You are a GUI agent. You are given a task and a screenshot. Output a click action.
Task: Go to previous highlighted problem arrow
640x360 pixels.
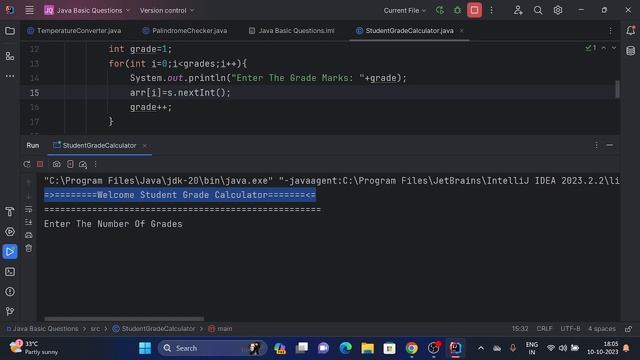coord(604,48)
